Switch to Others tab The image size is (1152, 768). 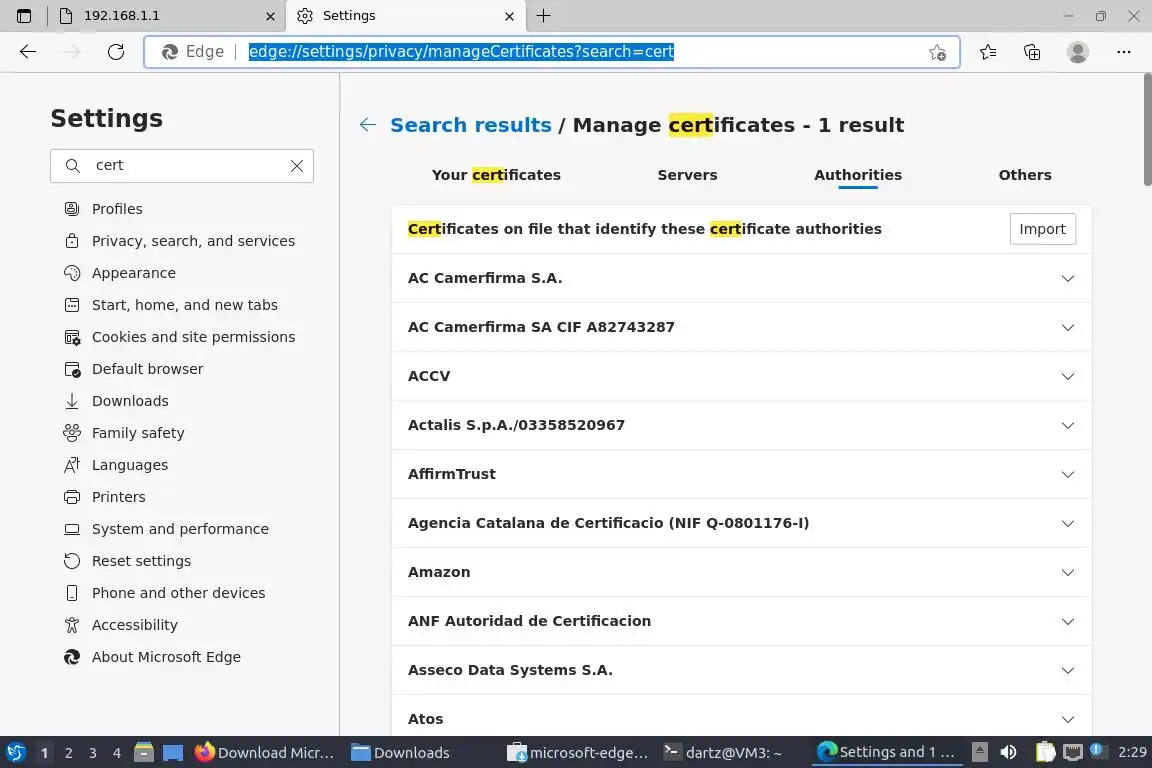click(1025, 175)
